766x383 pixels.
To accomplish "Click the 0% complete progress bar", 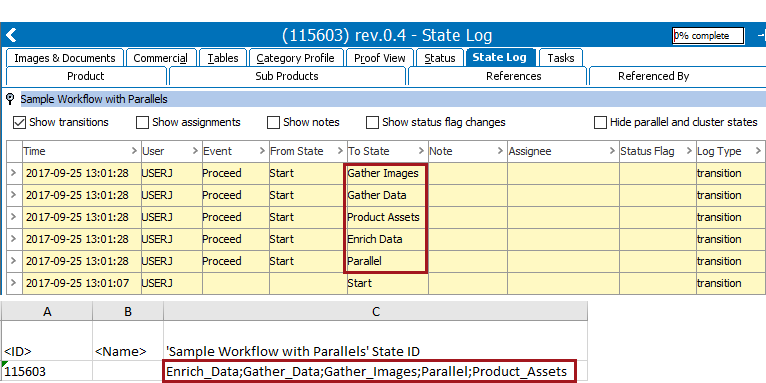I will pyautogui.click(x=708, y=36).
